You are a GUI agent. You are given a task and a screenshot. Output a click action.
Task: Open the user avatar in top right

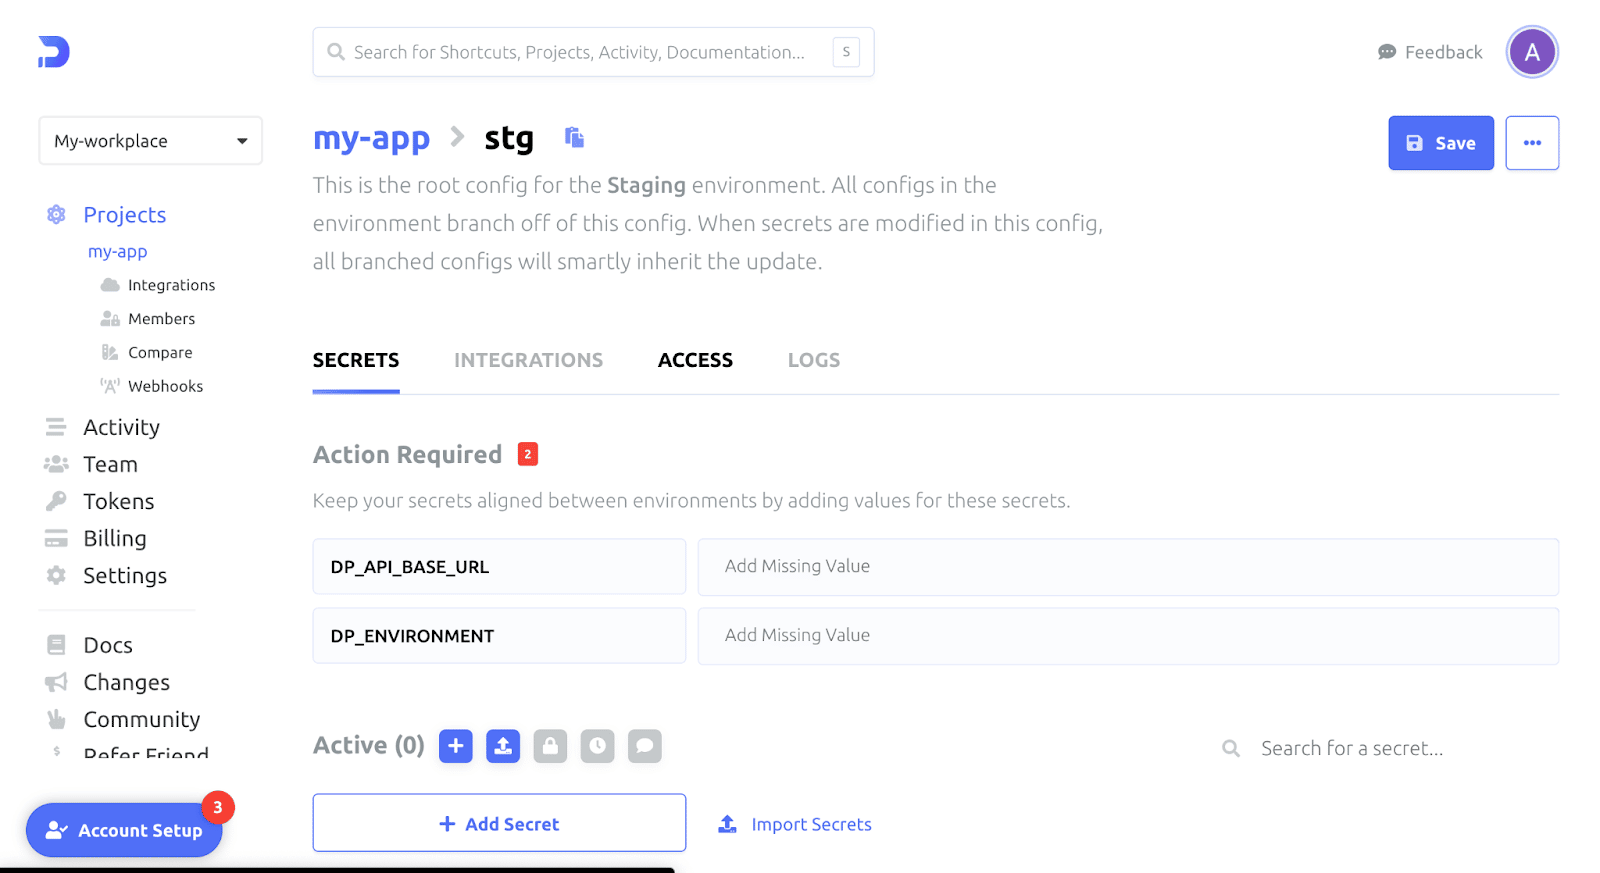pos(1531,52)
